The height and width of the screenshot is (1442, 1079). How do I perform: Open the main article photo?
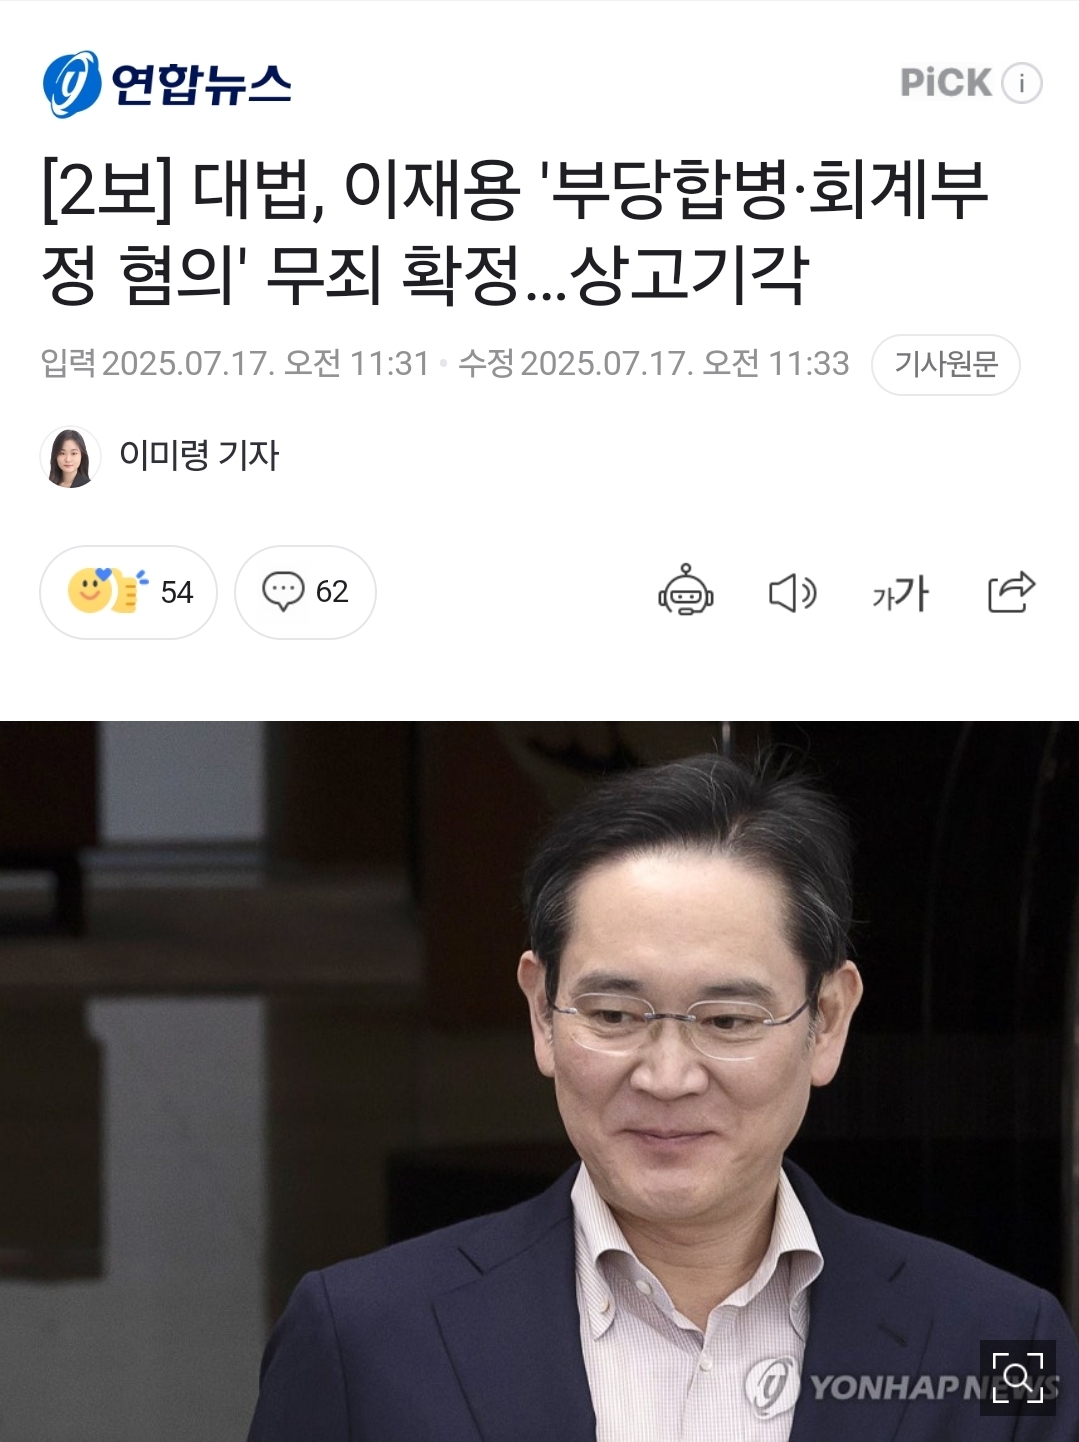point(539,1081)
